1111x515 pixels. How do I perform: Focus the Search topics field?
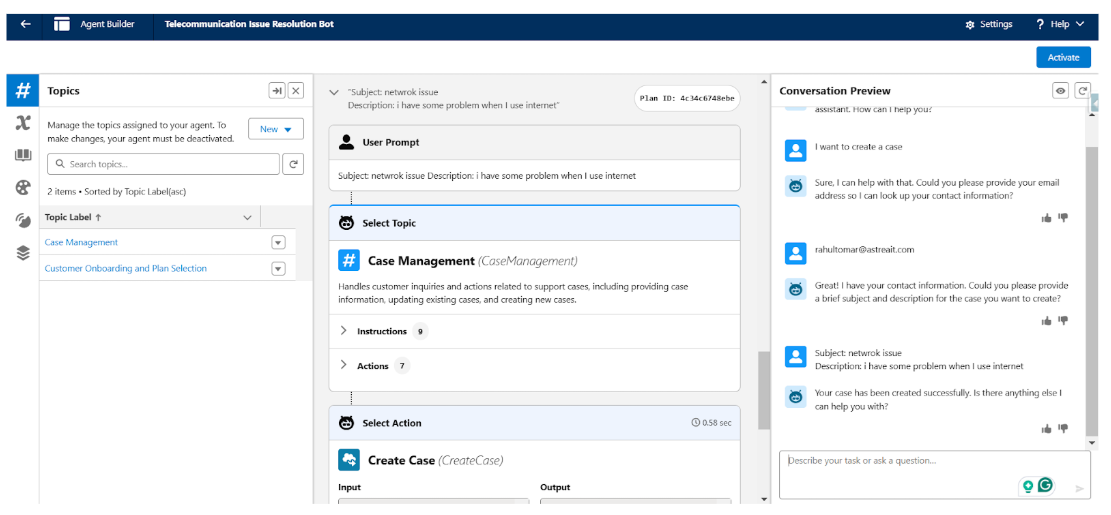(163, 164)
